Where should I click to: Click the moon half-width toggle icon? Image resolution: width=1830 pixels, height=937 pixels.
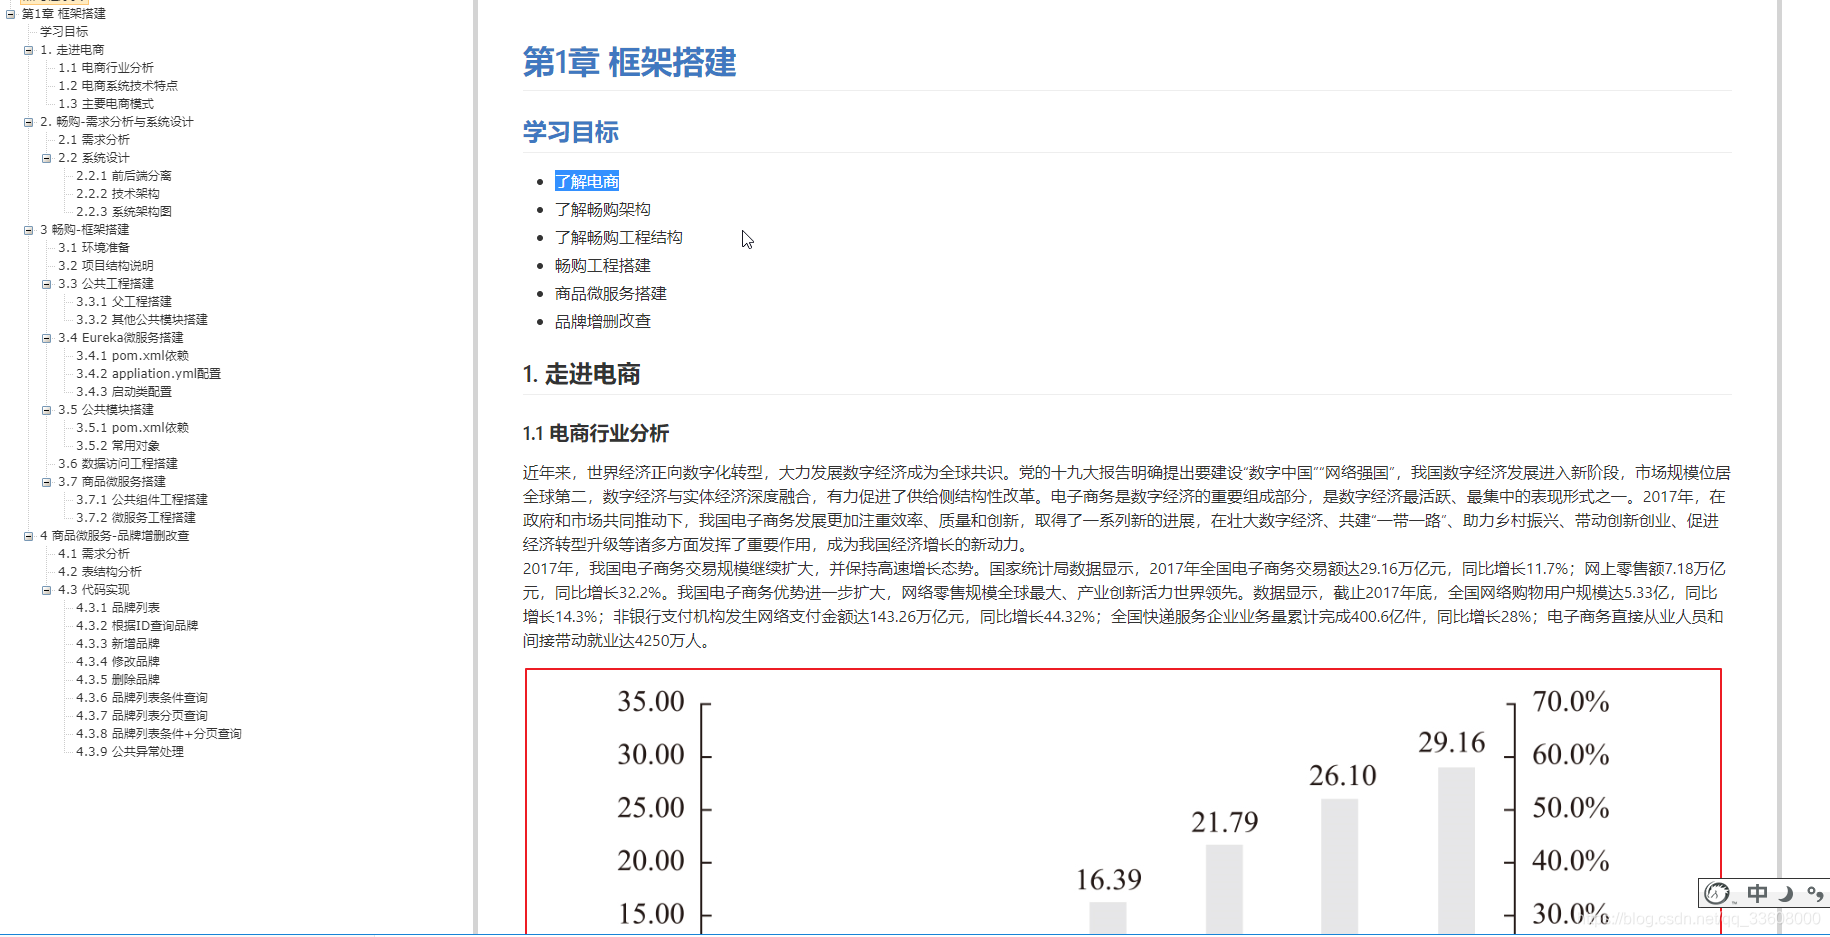(1786, 893)
